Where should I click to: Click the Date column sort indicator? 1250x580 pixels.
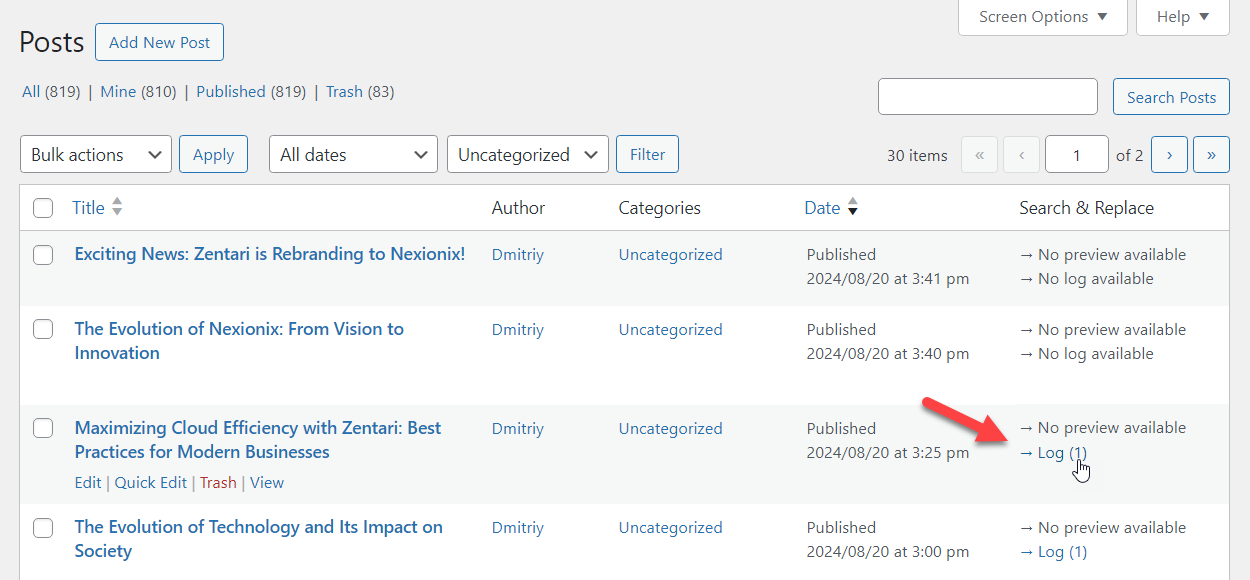coord(853,208)
